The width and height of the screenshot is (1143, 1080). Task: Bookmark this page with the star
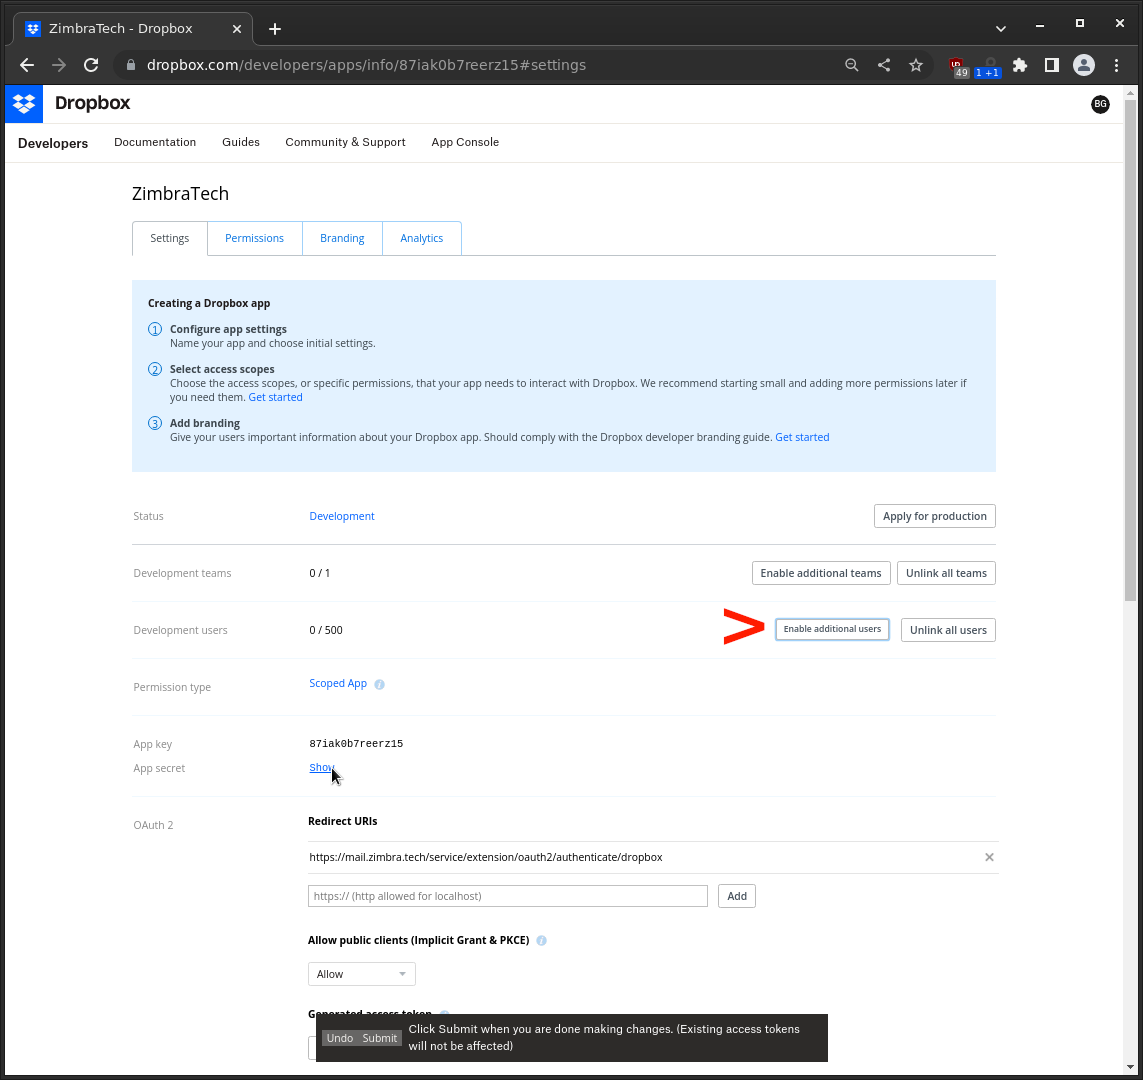coord(916,65)
